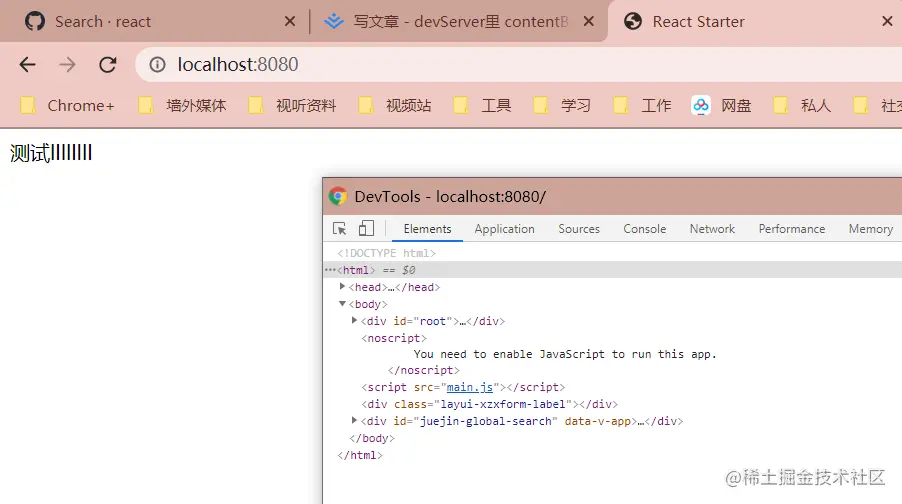Switch to the 写文章 devServer tab
Viewport: 902px width, 504px height.
point(459,21)
